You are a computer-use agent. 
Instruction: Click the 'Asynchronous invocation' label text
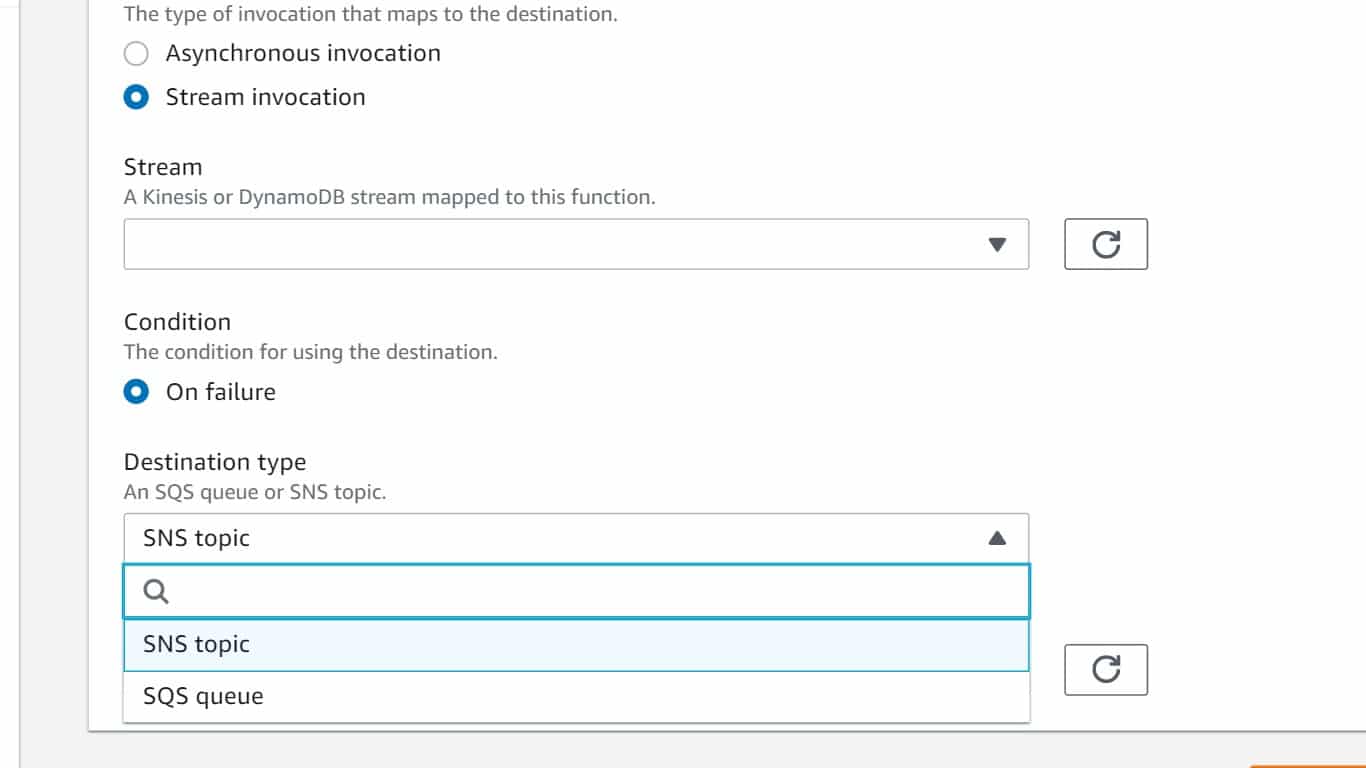303,53
